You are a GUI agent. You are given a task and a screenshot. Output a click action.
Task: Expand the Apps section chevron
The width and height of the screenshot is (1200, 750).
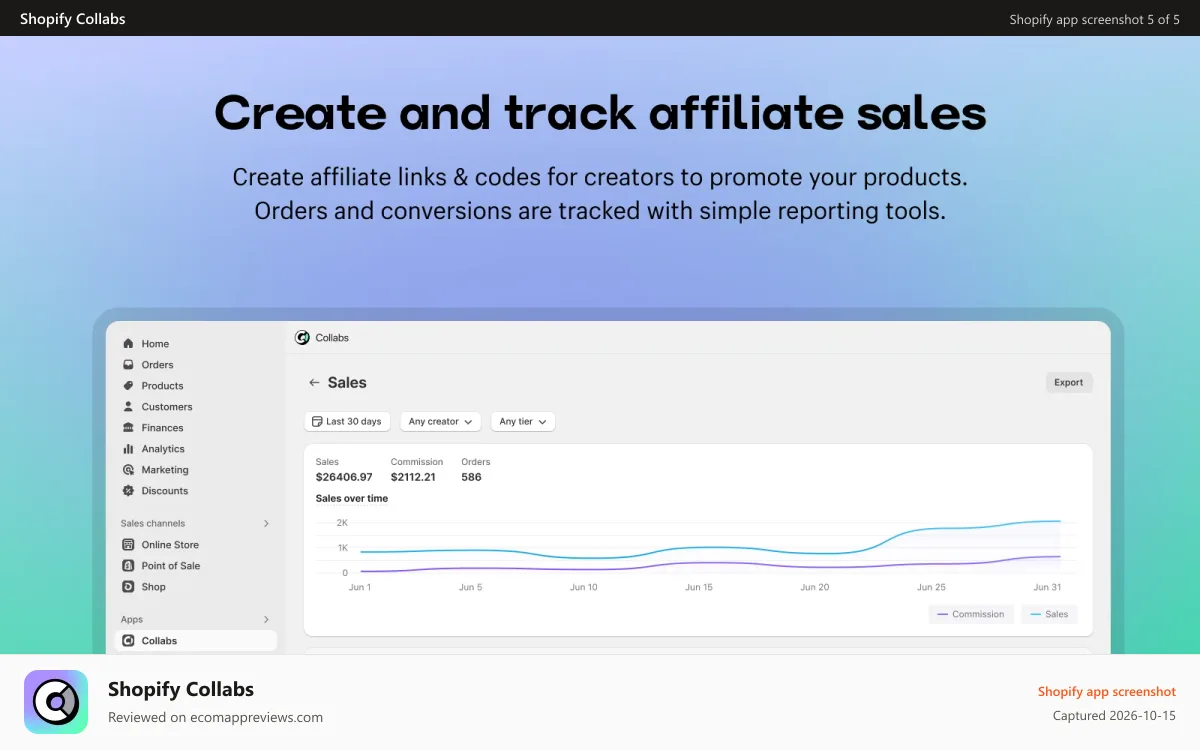(x=266, y=620)
